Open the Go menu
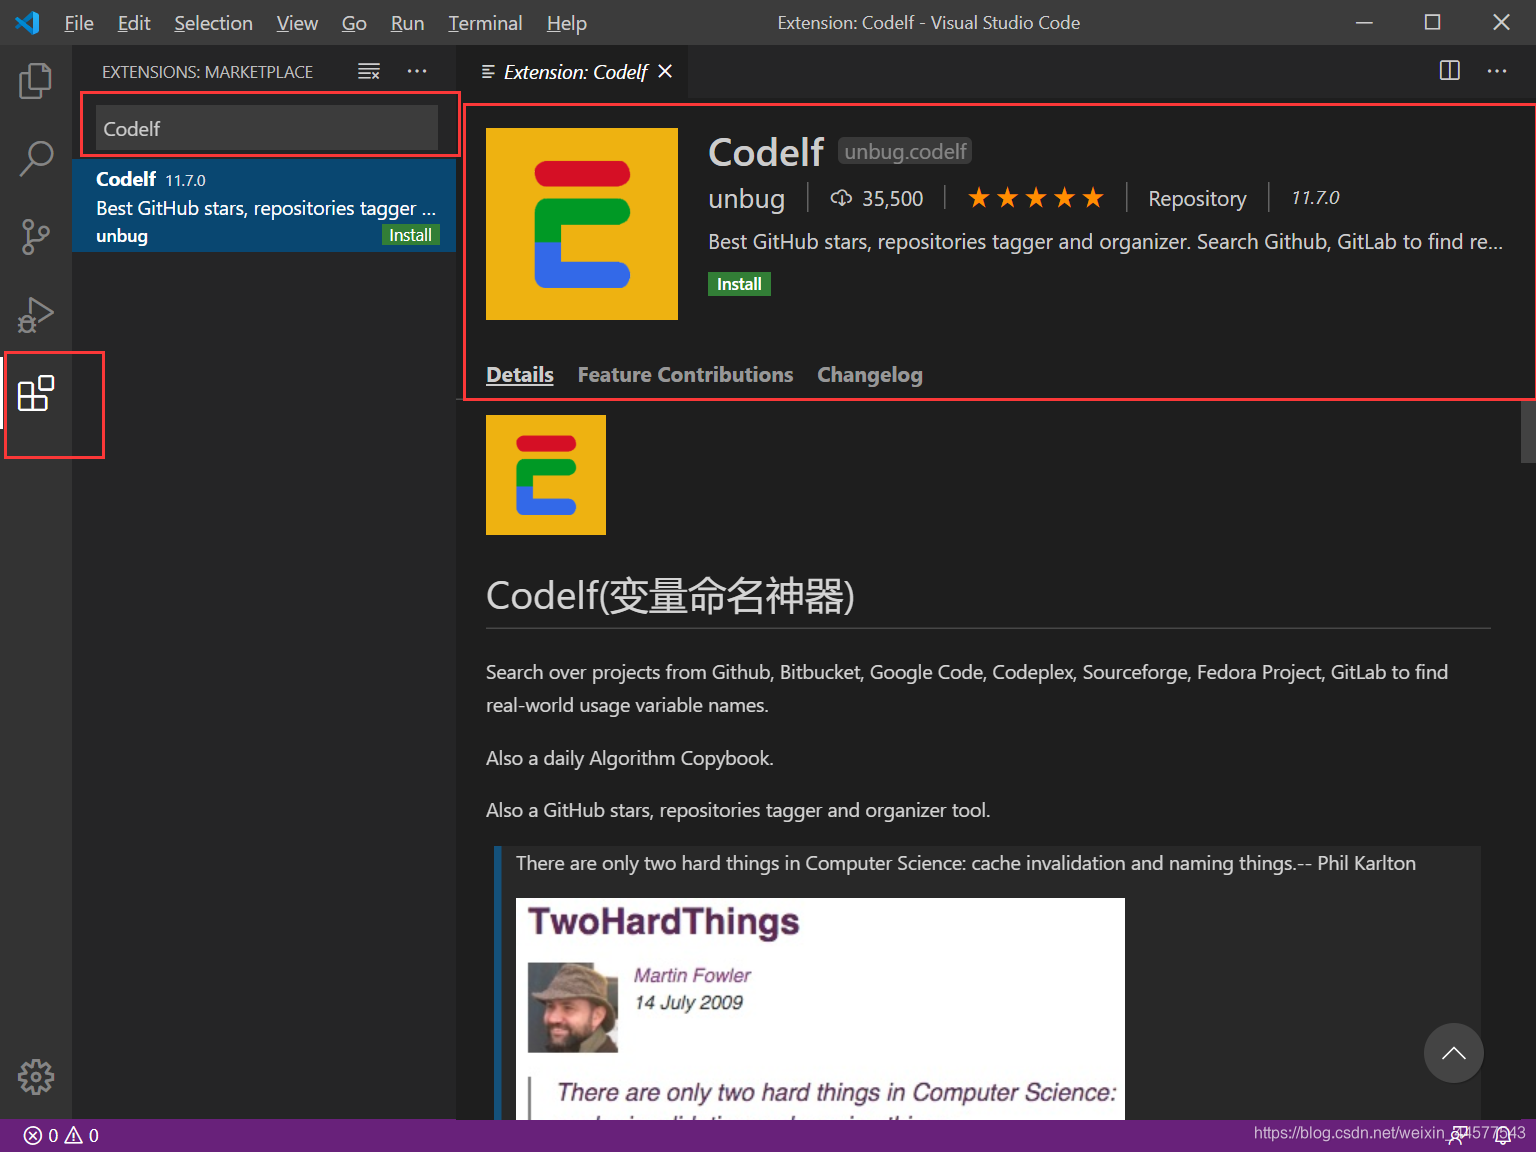 (354, 22)
